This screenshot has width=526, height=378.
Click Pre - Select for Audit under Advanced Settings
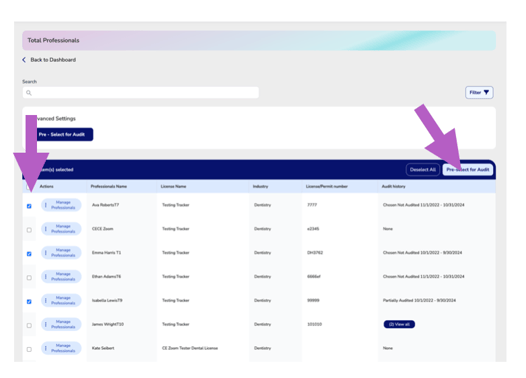tap(62, 134)
